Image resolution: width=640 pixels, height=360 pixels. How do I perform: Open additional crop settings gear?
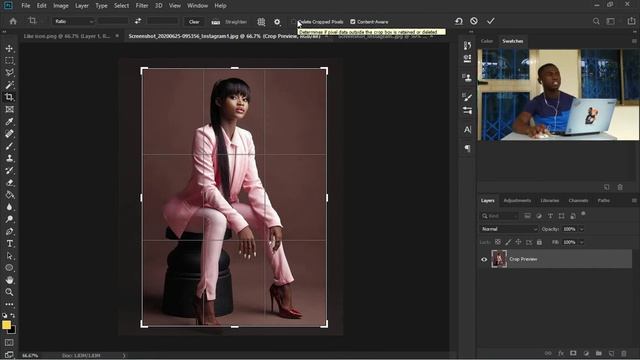[x=277, y=22]
